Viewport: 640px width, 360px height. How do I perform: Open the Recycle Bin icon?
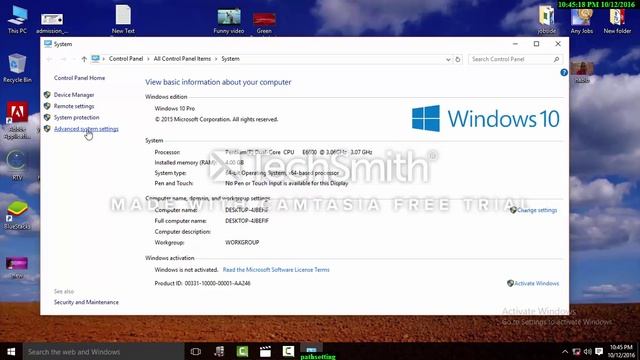17,68
